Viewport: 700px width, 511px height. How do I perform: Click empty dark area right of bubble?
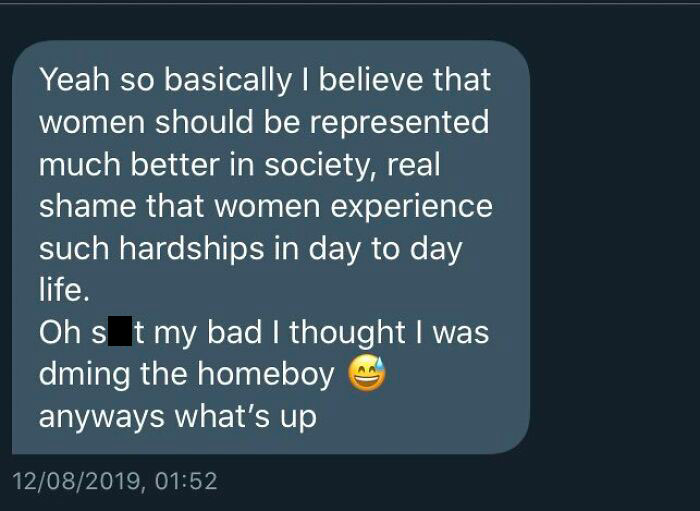(x=616, y=245)
